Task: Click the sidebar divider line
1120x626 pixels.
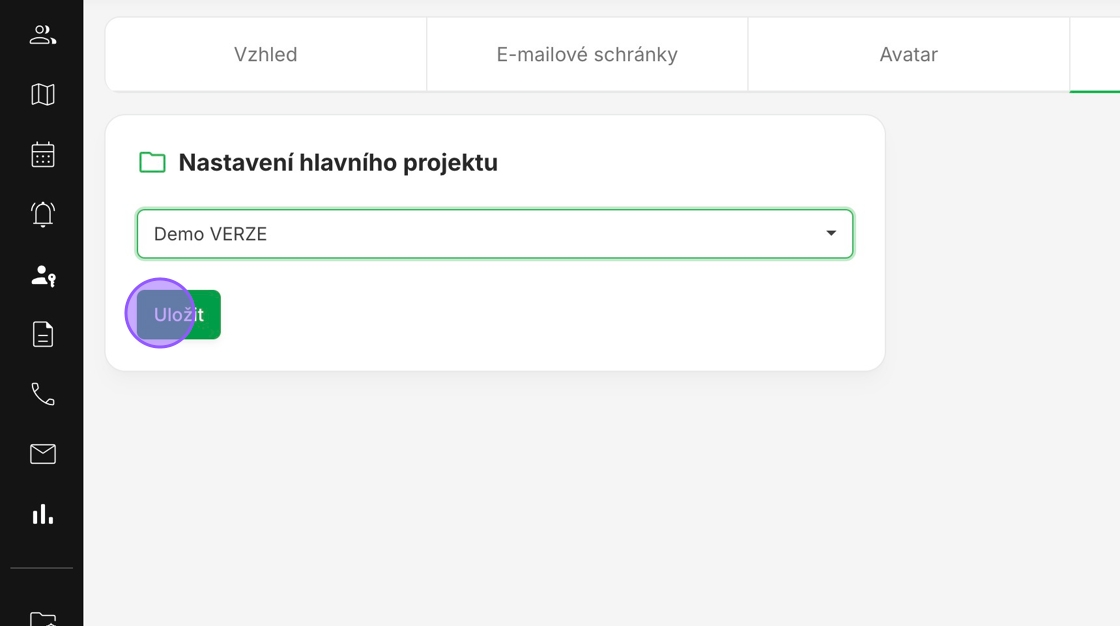Action: [42, 568]
